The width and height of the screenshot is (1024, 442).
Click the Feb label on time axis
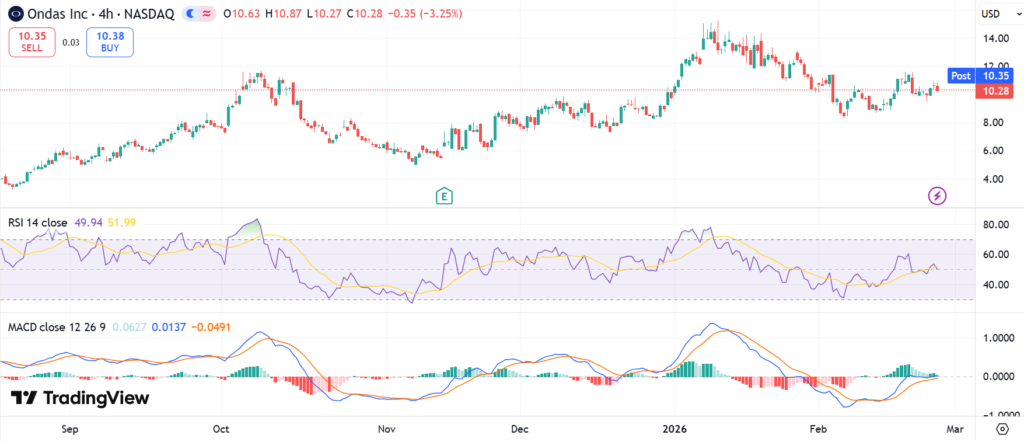(818, 429)
